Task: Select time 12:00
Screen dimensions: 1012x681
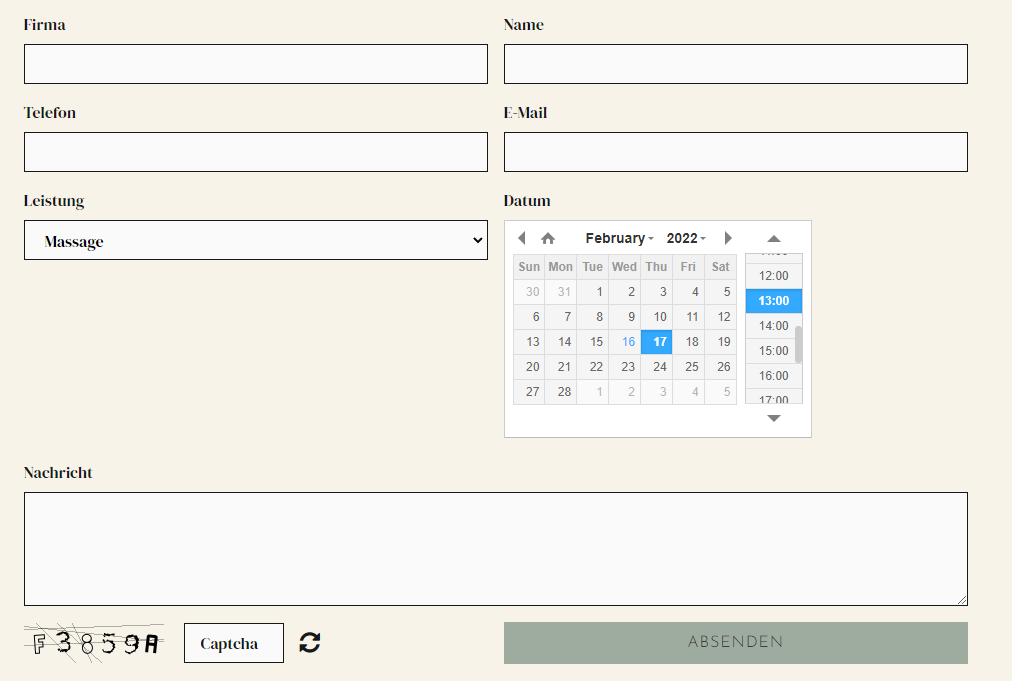Action: [774, 276]
